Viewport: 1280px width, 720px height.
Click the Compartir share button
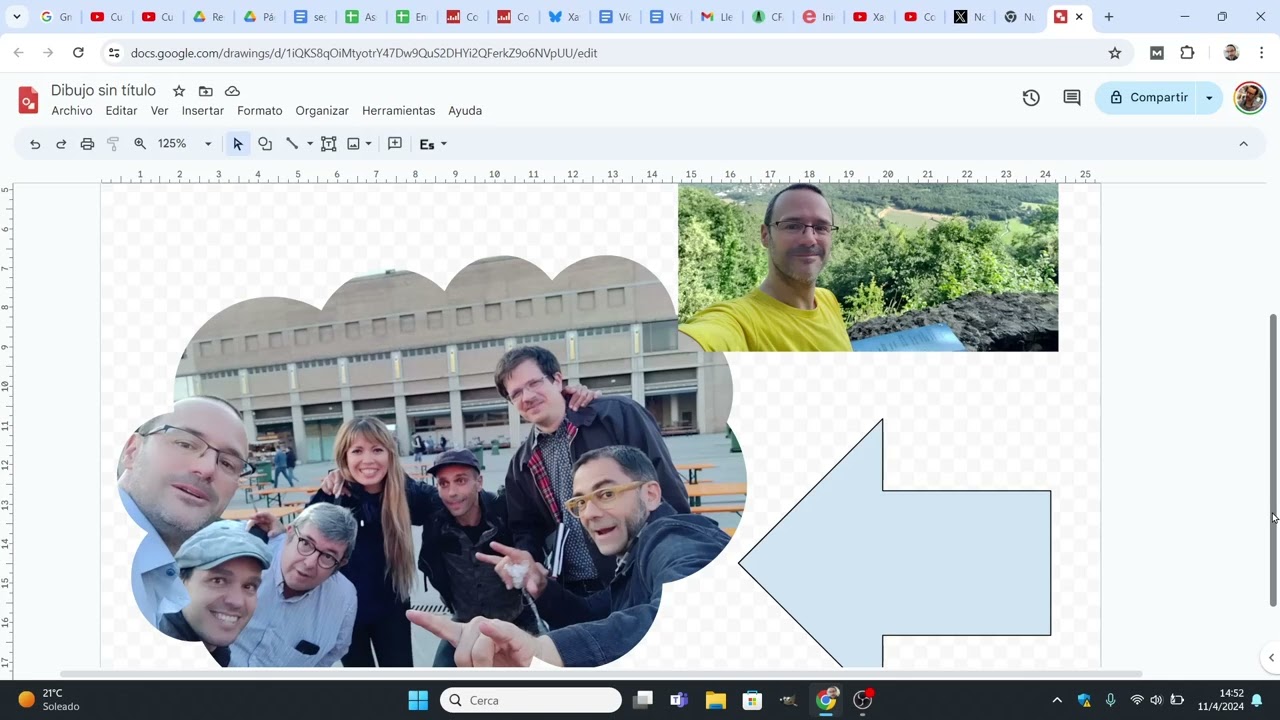1148,98
